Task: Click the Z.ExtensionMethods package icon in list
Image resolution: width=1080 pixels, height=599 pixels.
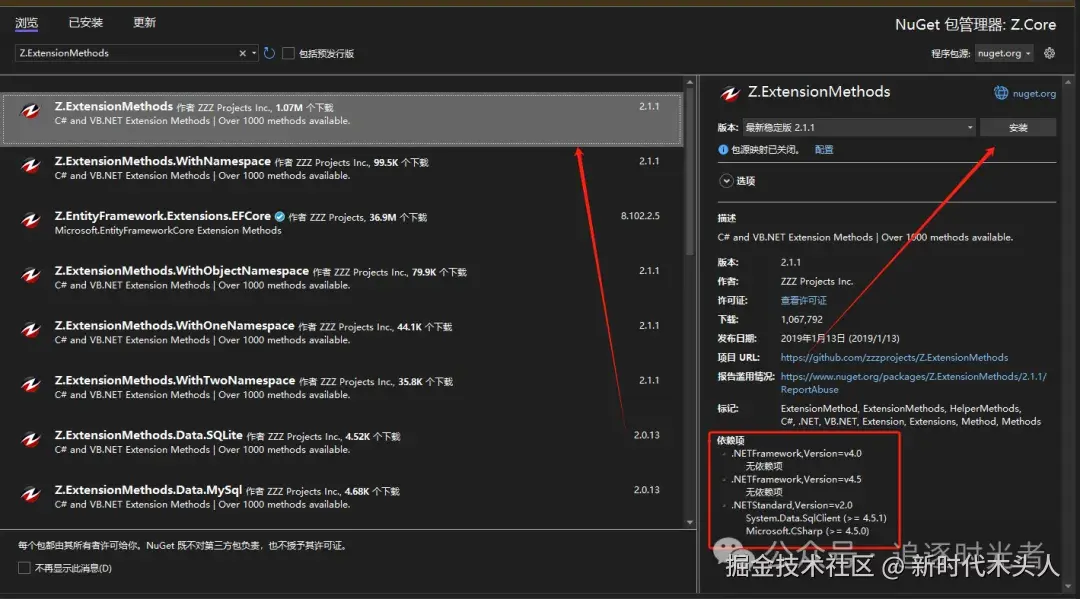Action: click(x=30, y=111)
